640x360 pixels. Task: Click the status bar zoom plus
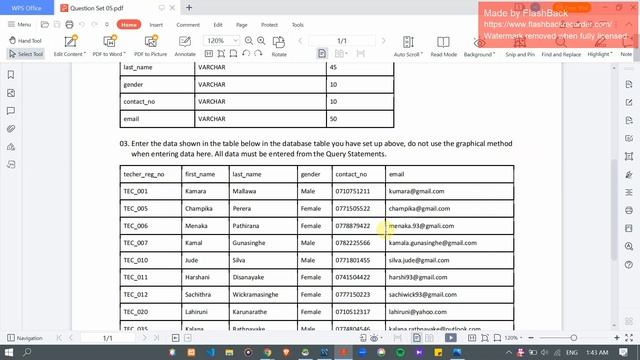click(x=617, y=338)
